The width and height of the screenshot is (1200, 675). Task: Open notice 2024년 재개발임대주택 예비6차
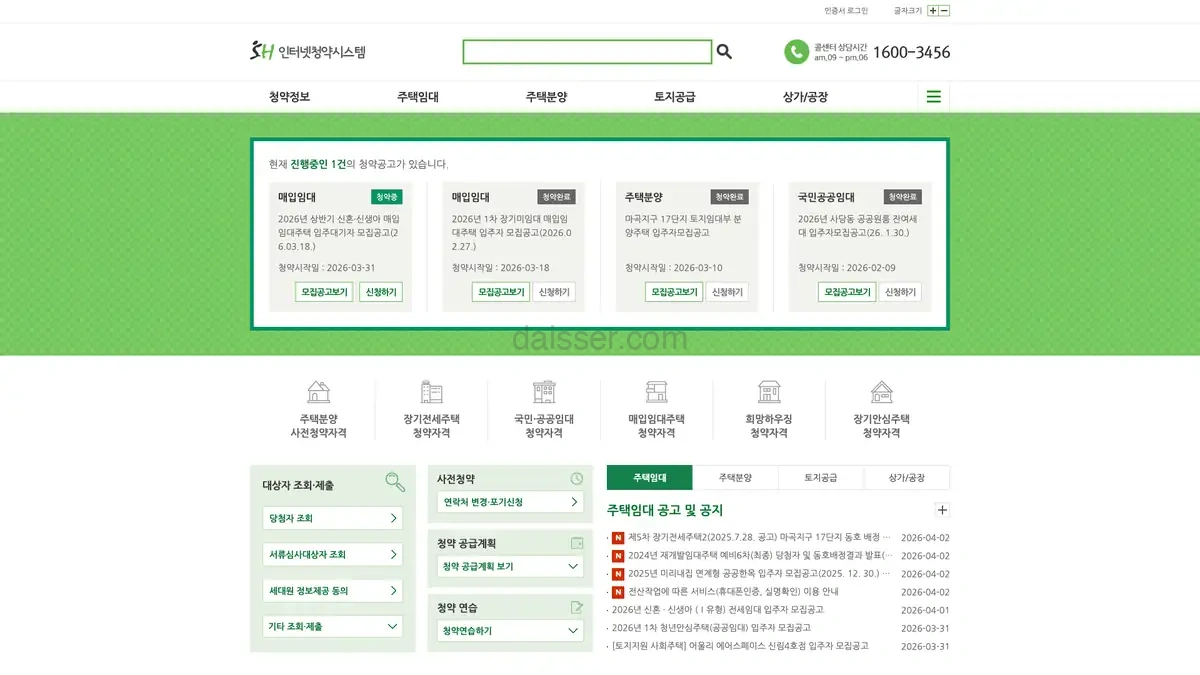point(759,556)
